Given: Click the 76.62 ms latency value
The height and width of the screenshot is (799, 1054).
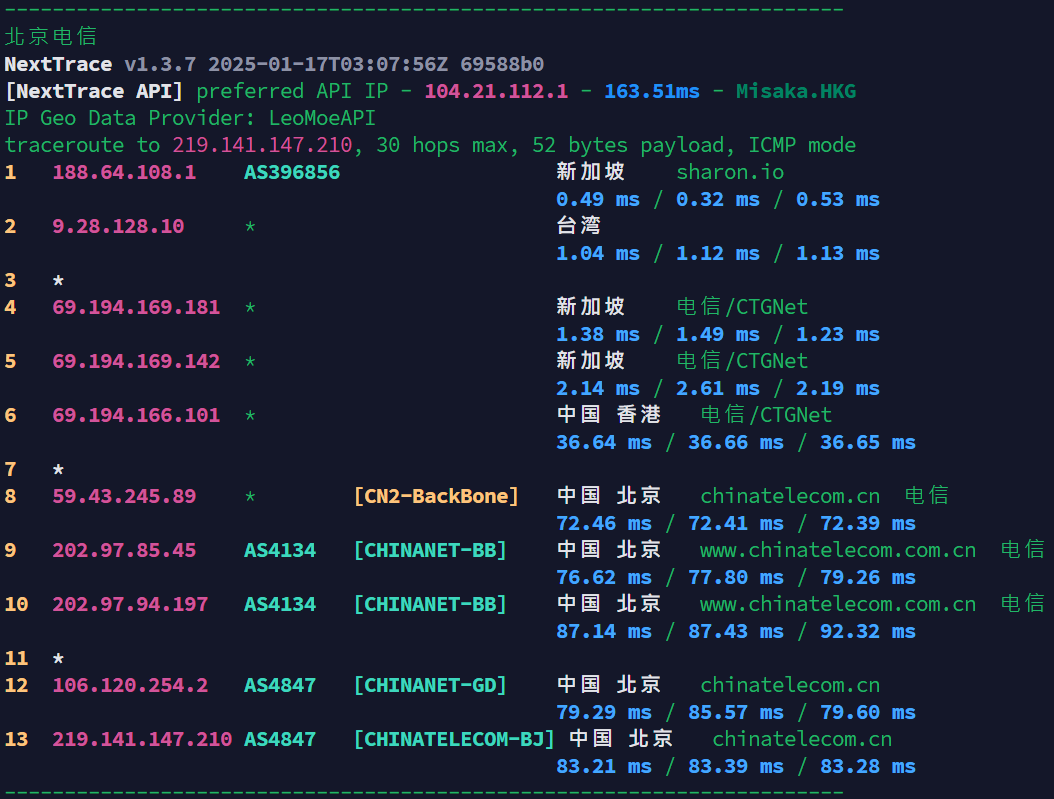Looking at the screenshot, I should point(604,577).
